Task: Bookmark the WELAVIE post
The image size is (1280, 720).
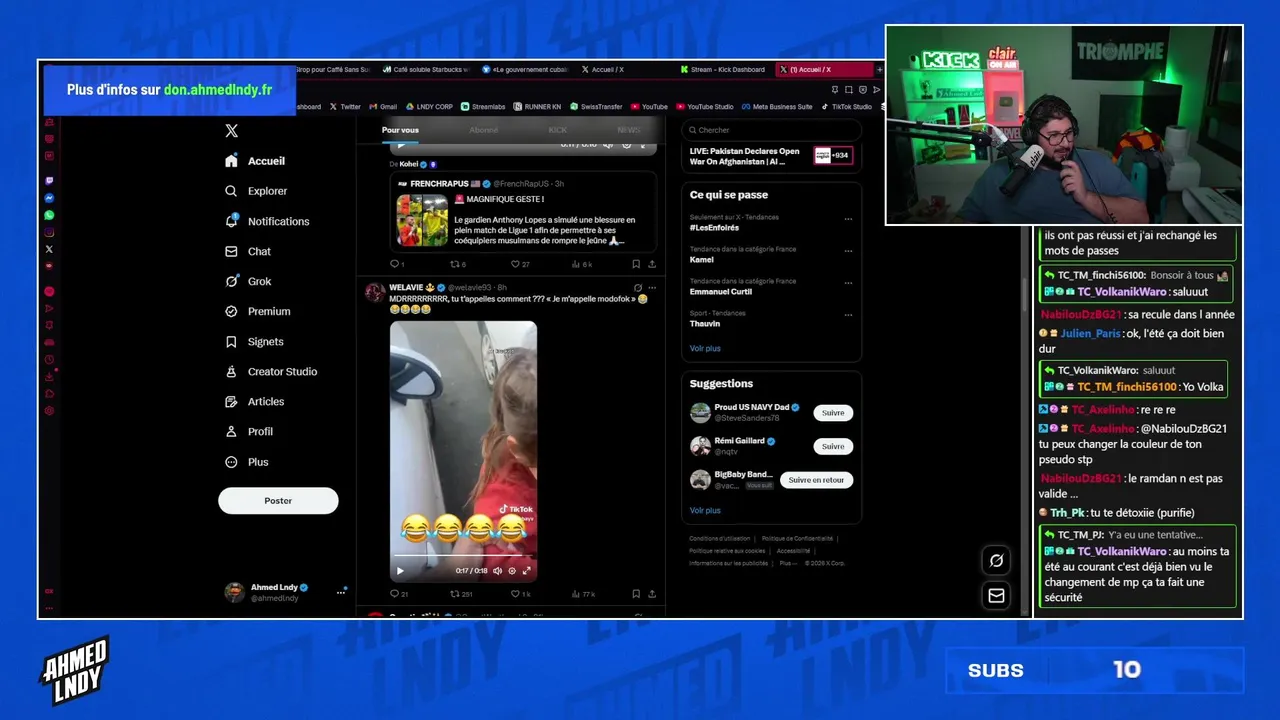Action: point(636,594)
